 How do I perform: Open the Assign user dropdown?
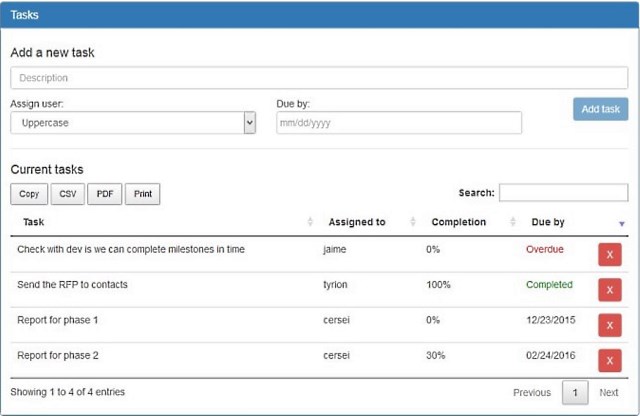pos(133,122)
